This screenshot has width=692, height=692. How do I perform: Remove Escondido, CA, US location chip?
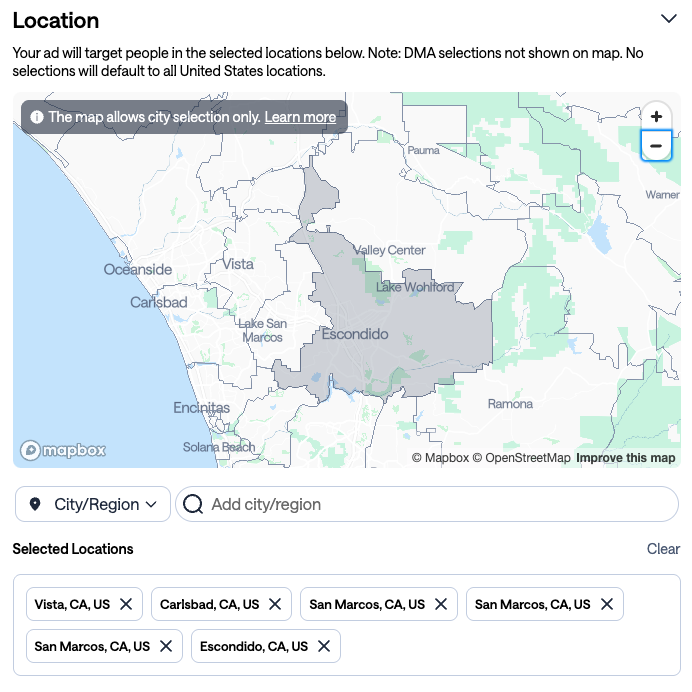pos(324,646)
